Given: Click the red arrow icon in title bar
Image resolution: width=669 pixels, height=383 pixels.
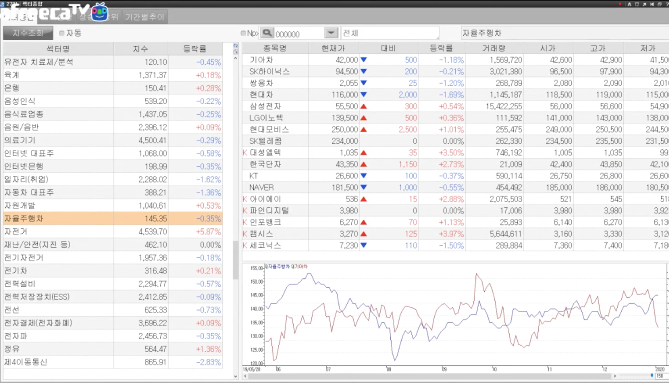Looking at the screenshot, I should [620, 4].
